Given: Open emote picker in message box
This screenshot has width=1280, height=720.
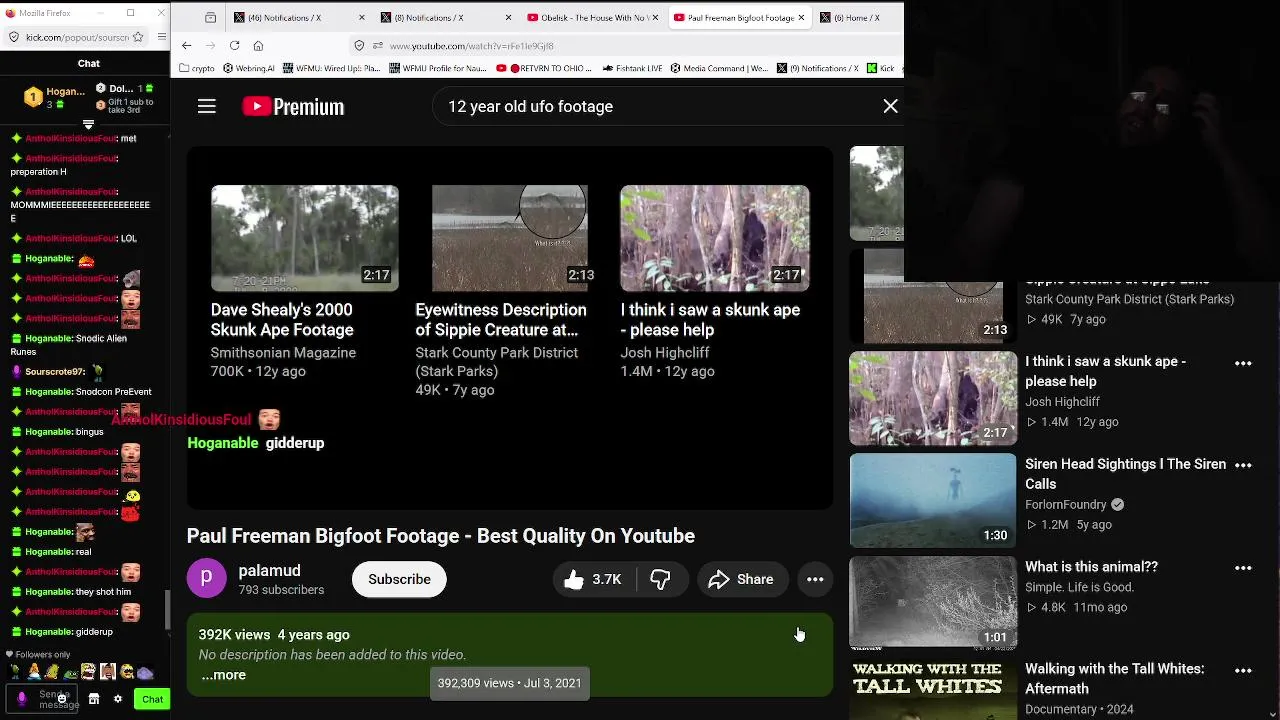Looking at the screenshot, I should tap(62, 699).
